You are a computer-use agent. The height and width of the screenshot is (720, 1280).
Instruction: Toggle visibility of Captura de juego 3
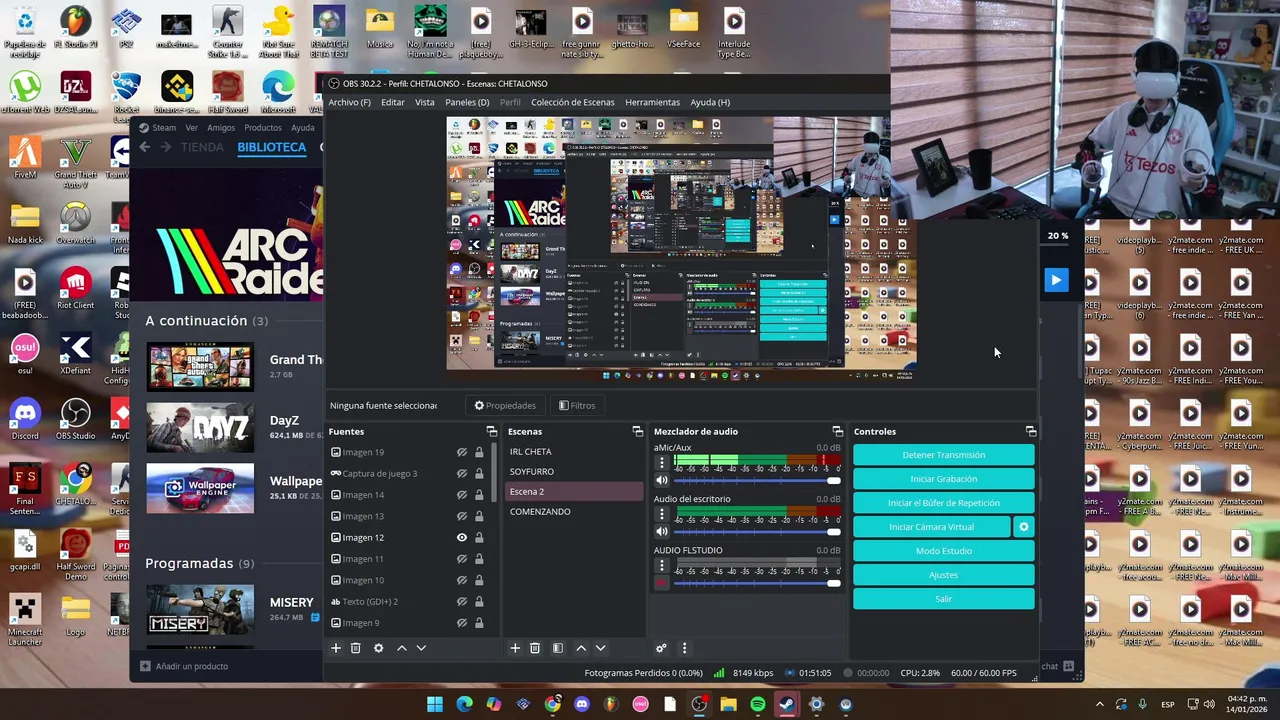(x=462, y=473)
